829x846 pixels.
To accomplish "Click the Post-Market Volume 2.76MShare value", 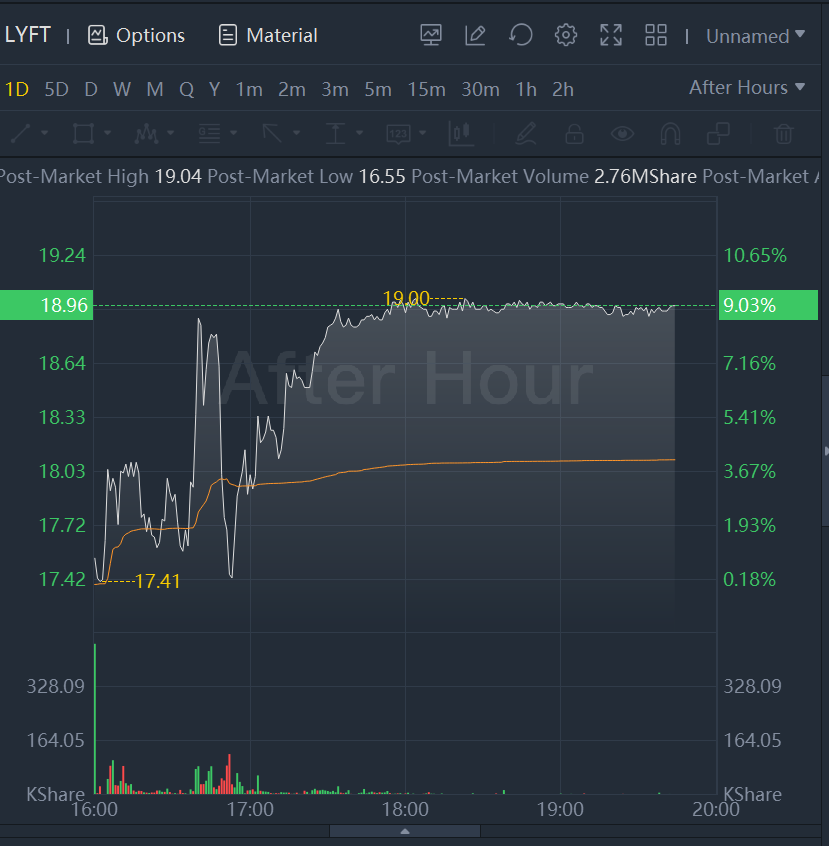I will tap(645, 176).
